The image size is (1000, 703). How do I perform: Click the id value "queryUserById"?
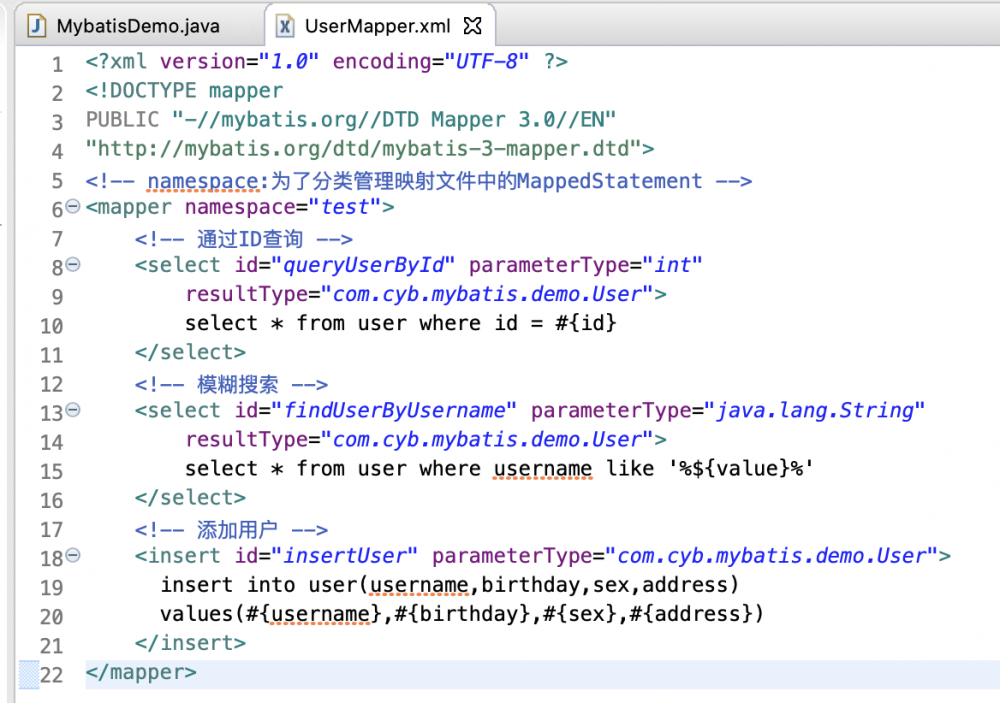(x=363, y=265)
